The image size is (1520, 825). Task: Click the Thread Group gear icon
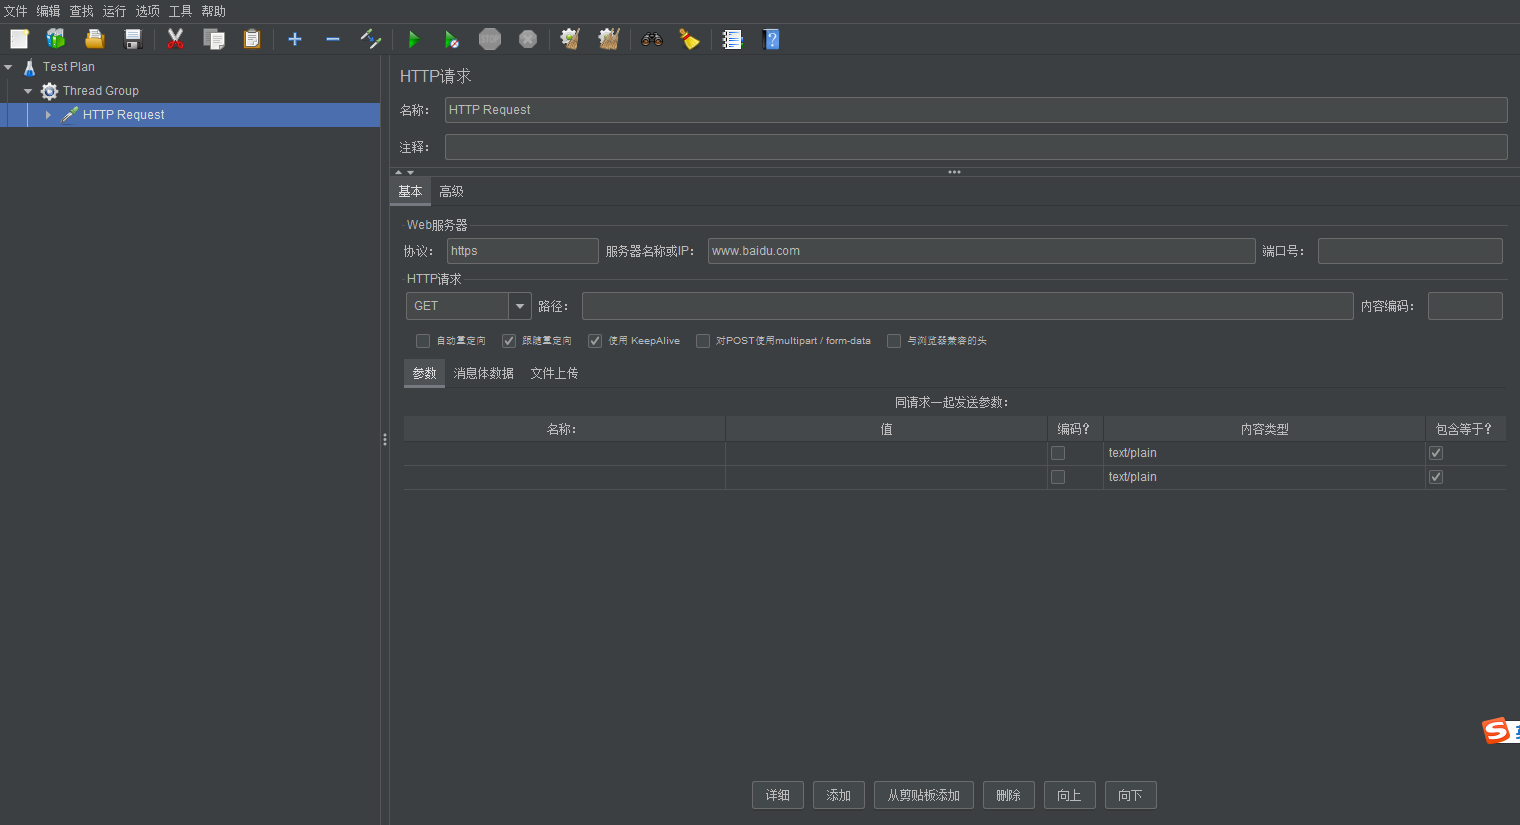tap(49, 91)
